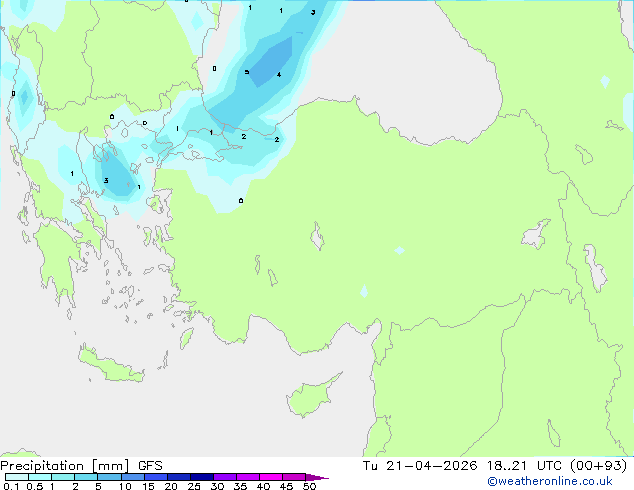634x490 pixels.
Task: Pick the 45–50 mm legend color box
Action: tap(294, 477)
